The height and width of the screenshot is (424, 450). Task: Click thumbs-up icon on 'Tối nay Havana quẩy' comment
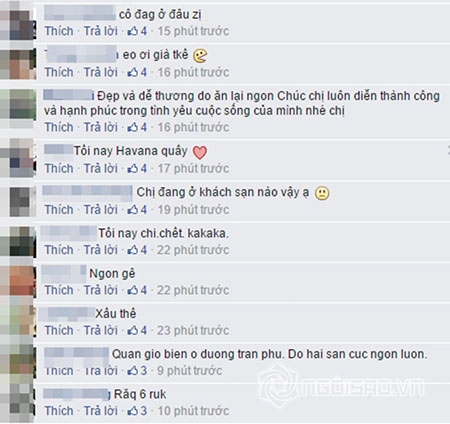click(x=133, y=169)
